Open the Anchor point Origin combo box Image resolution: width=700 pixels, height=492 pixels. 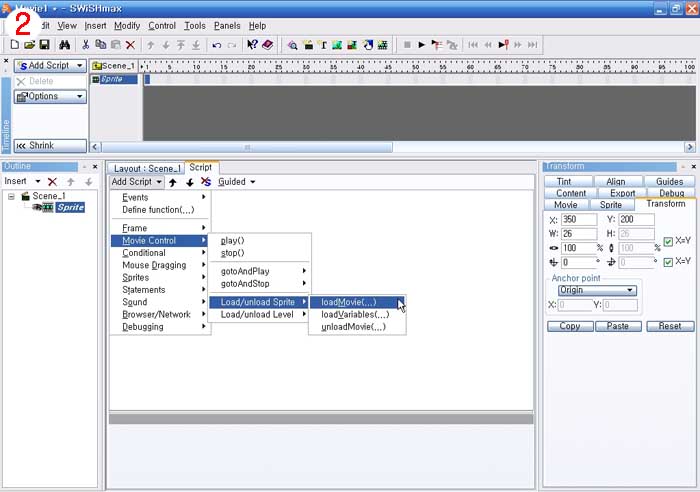597,290
